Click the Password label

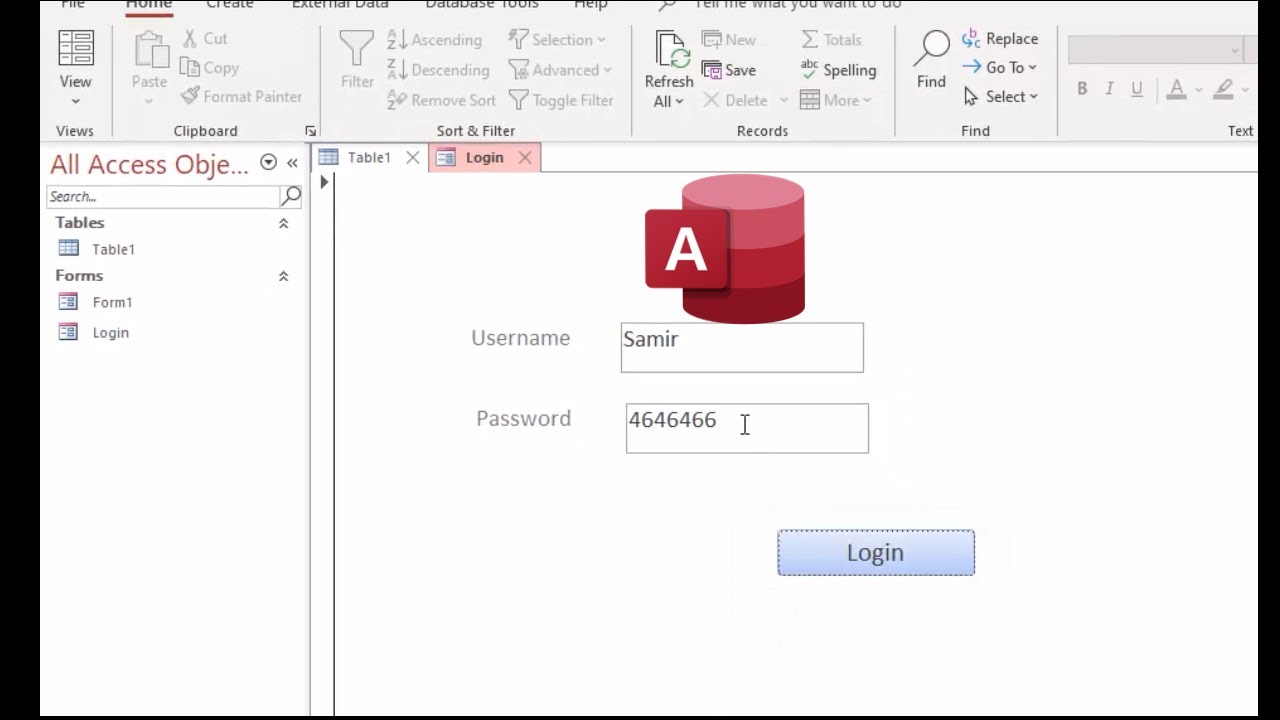click(524, 419)
